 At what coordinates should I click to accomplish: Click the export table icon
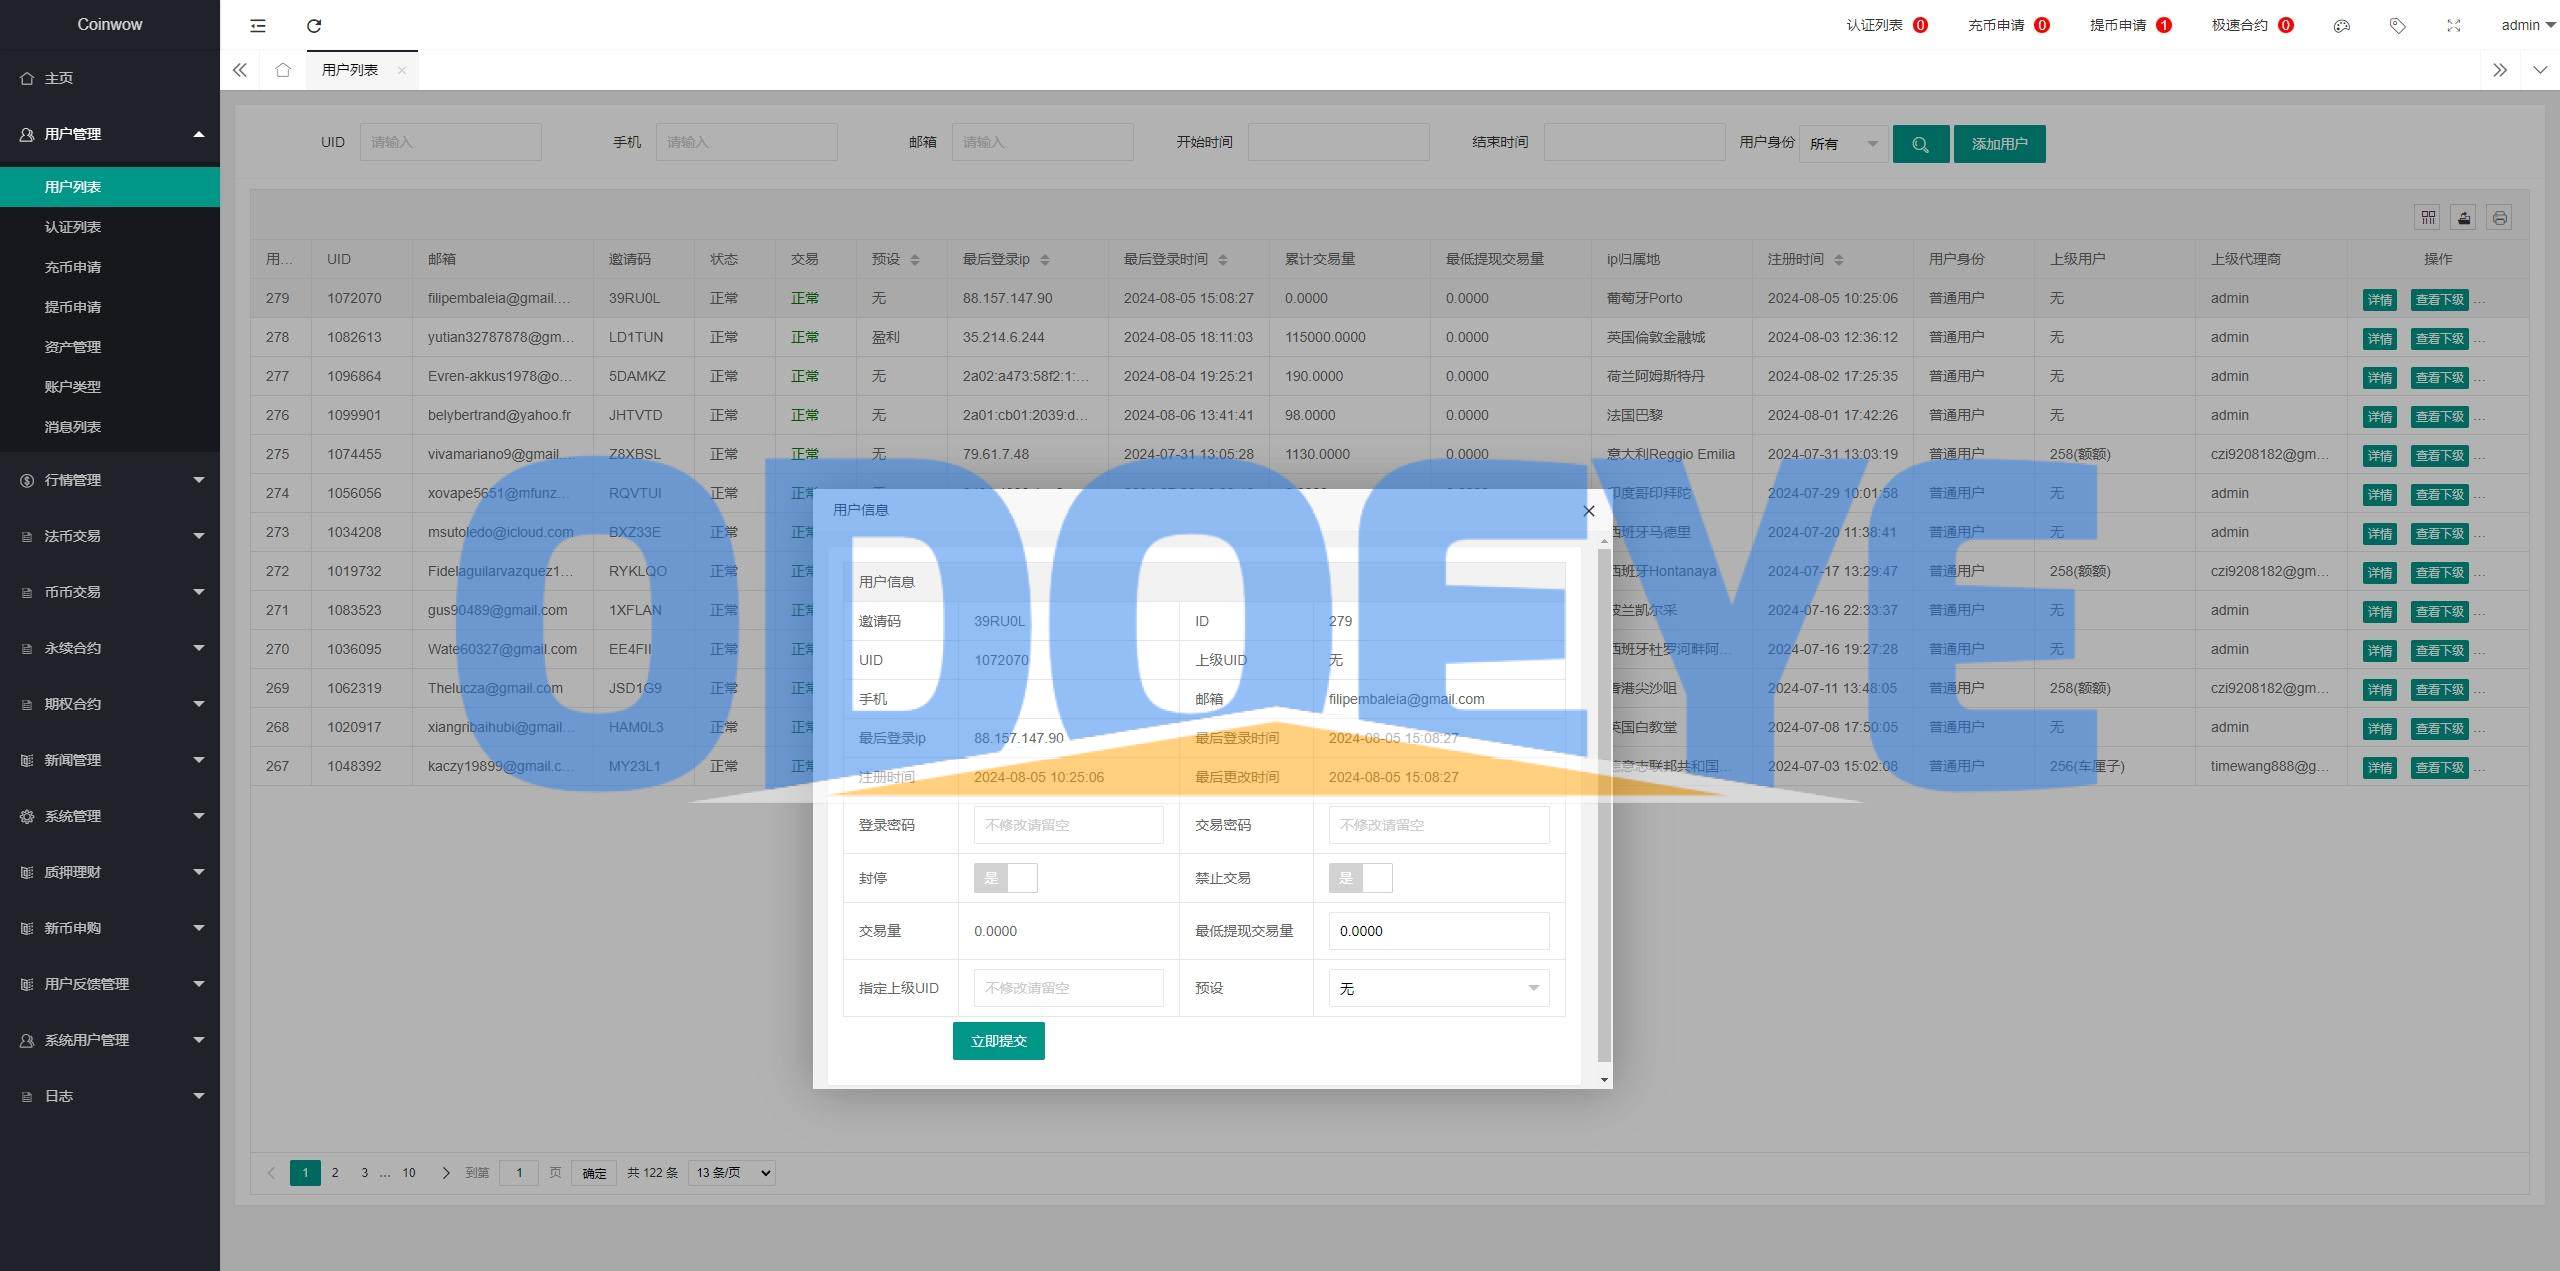pyautogui.click(x=2464, y=217)
